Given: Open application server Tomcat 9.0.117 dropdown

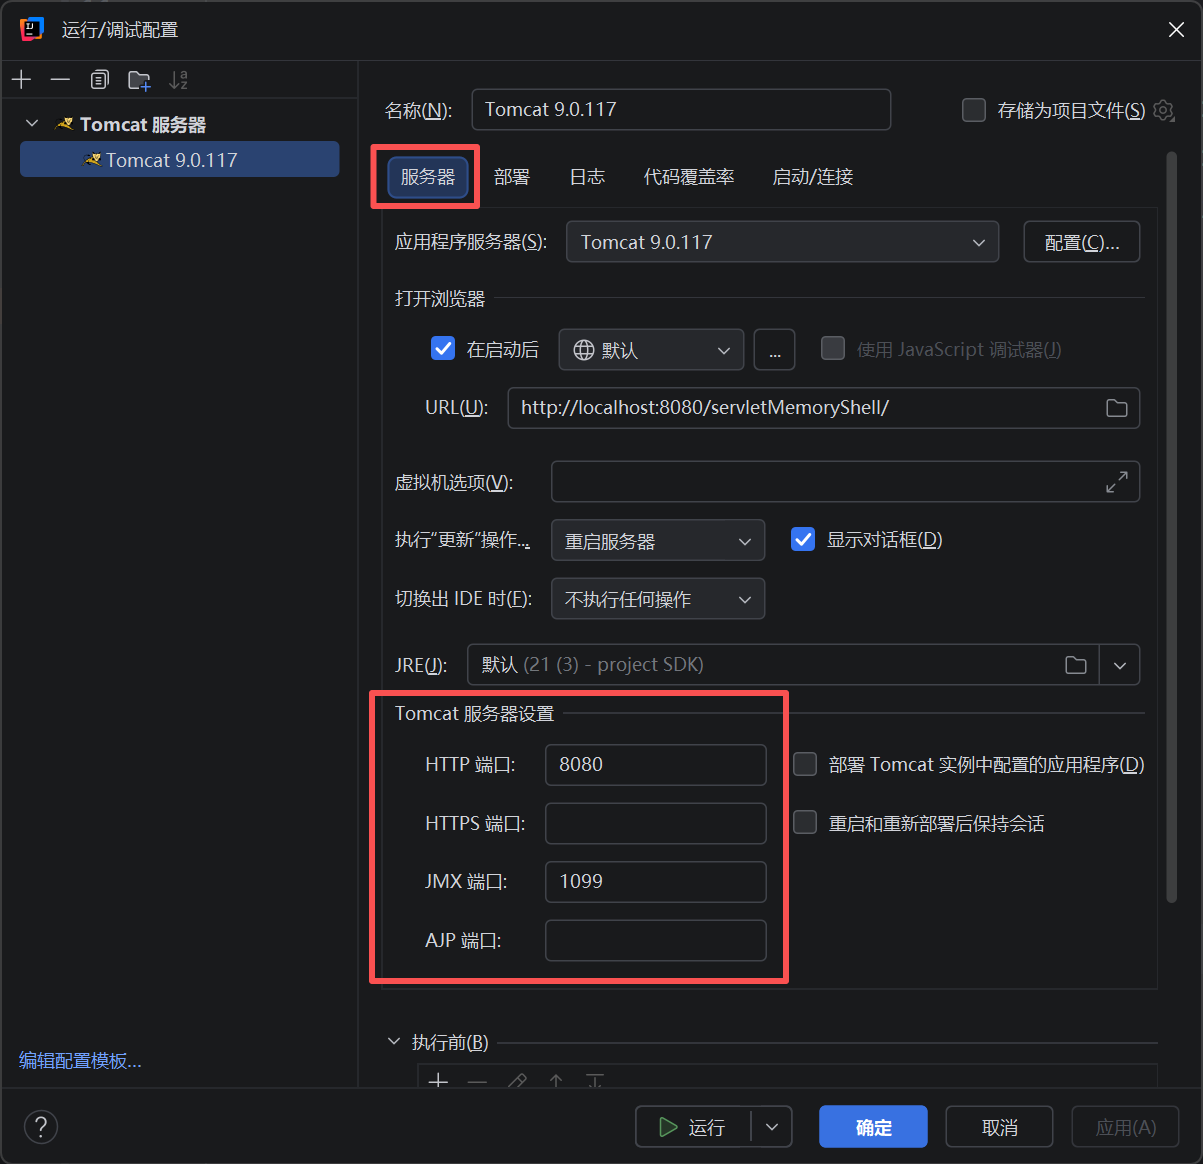Looking at the screenshot, I should (x=782, y=242).
